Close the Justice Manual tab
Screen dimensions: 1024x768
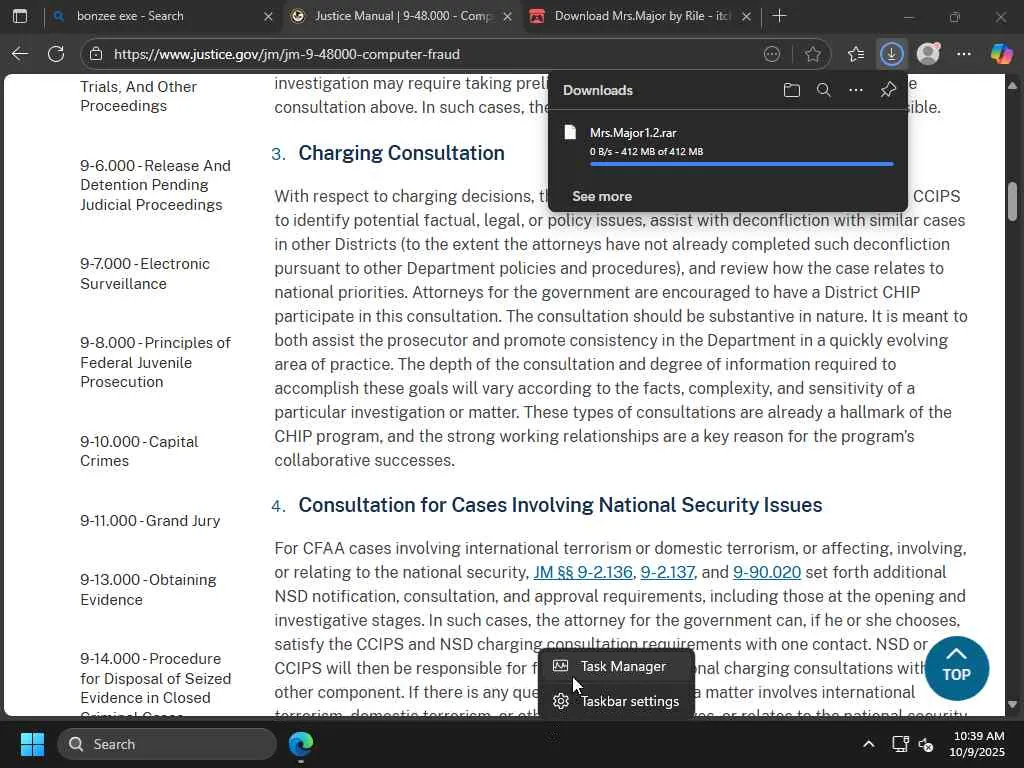[507, 16]
